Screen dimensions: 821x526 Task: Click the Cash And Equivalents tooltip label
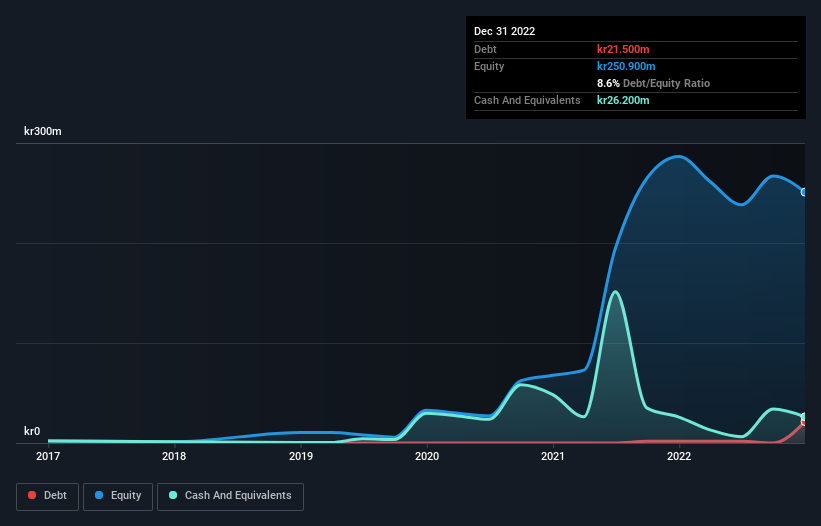527,100
